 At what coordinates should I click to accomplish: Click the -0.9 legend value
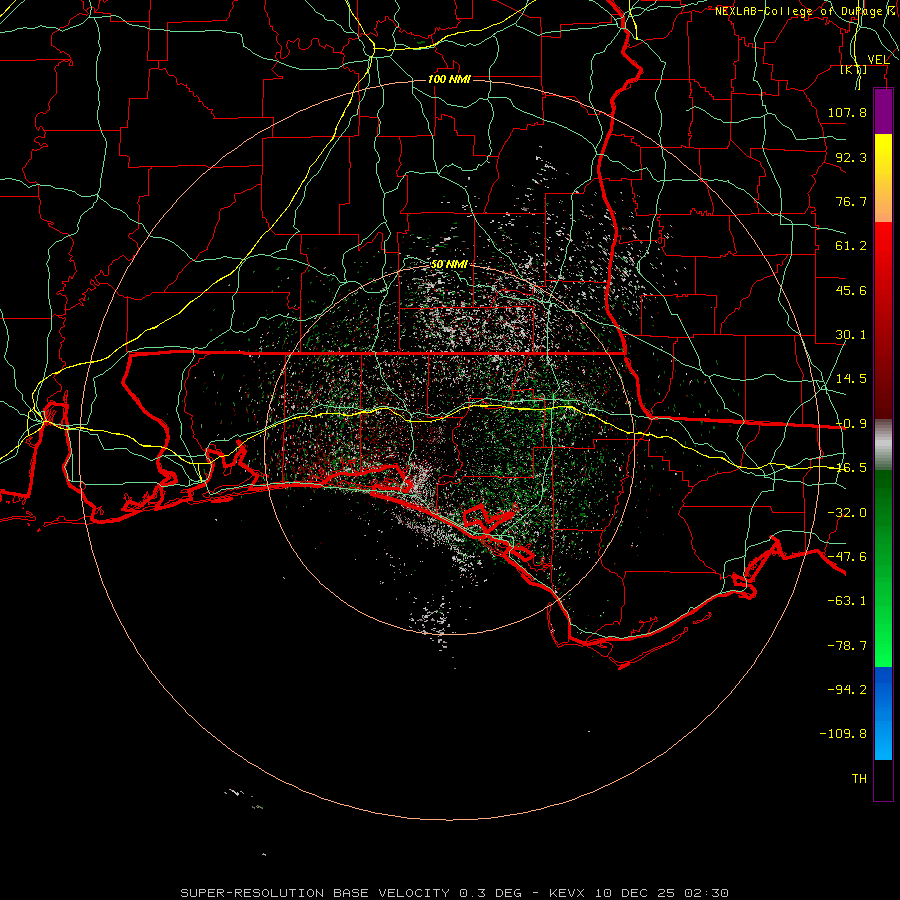(852, 424)
